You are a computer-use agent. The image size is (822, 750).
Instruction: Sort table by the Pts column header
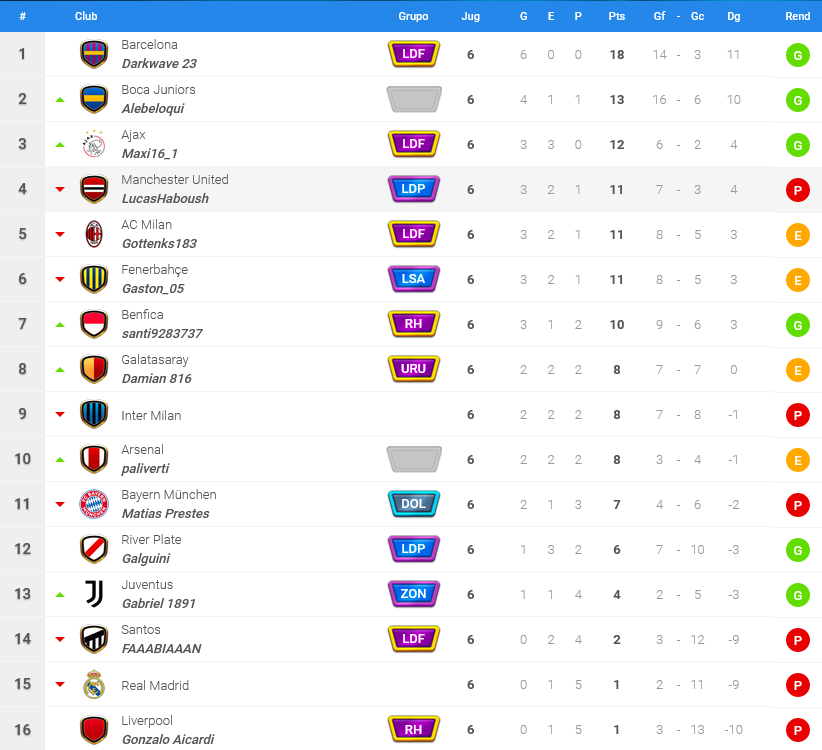coord(616,16)
